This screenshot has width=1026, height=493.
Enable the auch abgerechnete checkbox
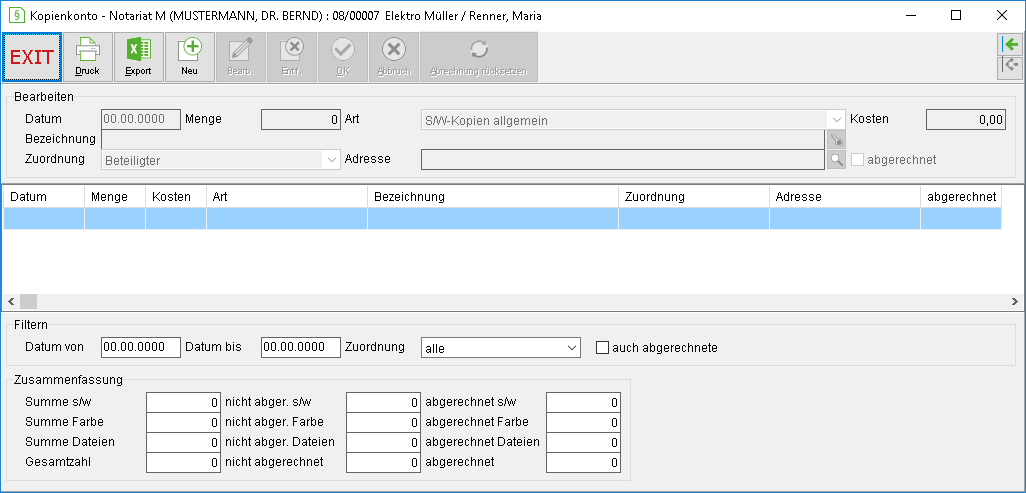pyautogui.click(x=602, y=348)
